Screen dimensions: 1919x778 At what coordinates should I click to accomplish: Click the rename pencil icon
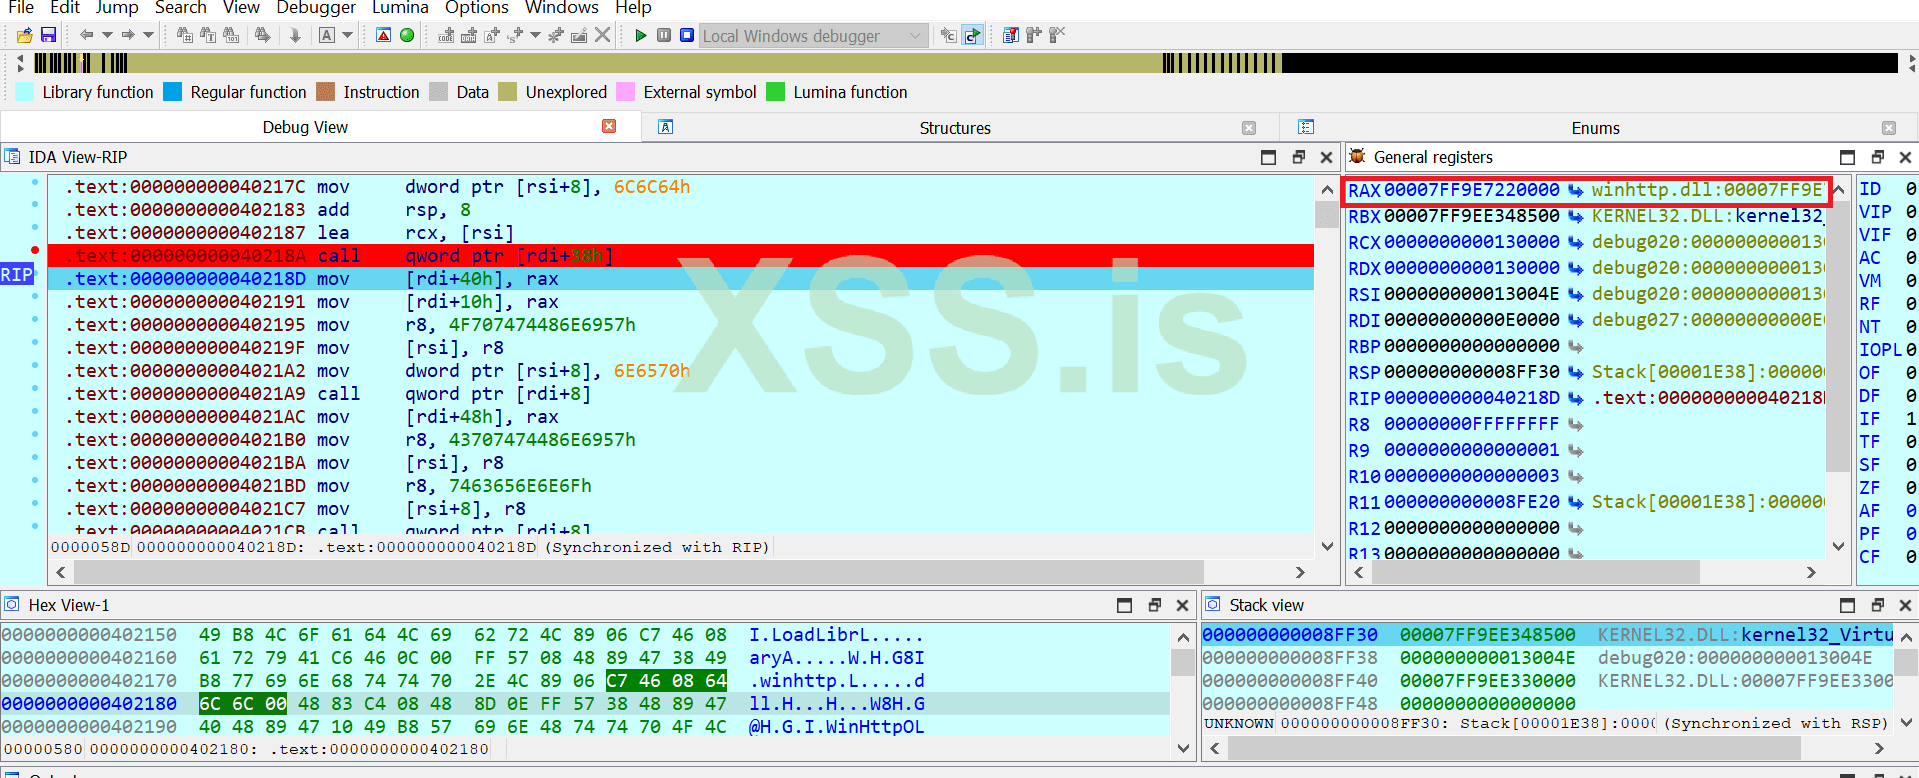579,35
